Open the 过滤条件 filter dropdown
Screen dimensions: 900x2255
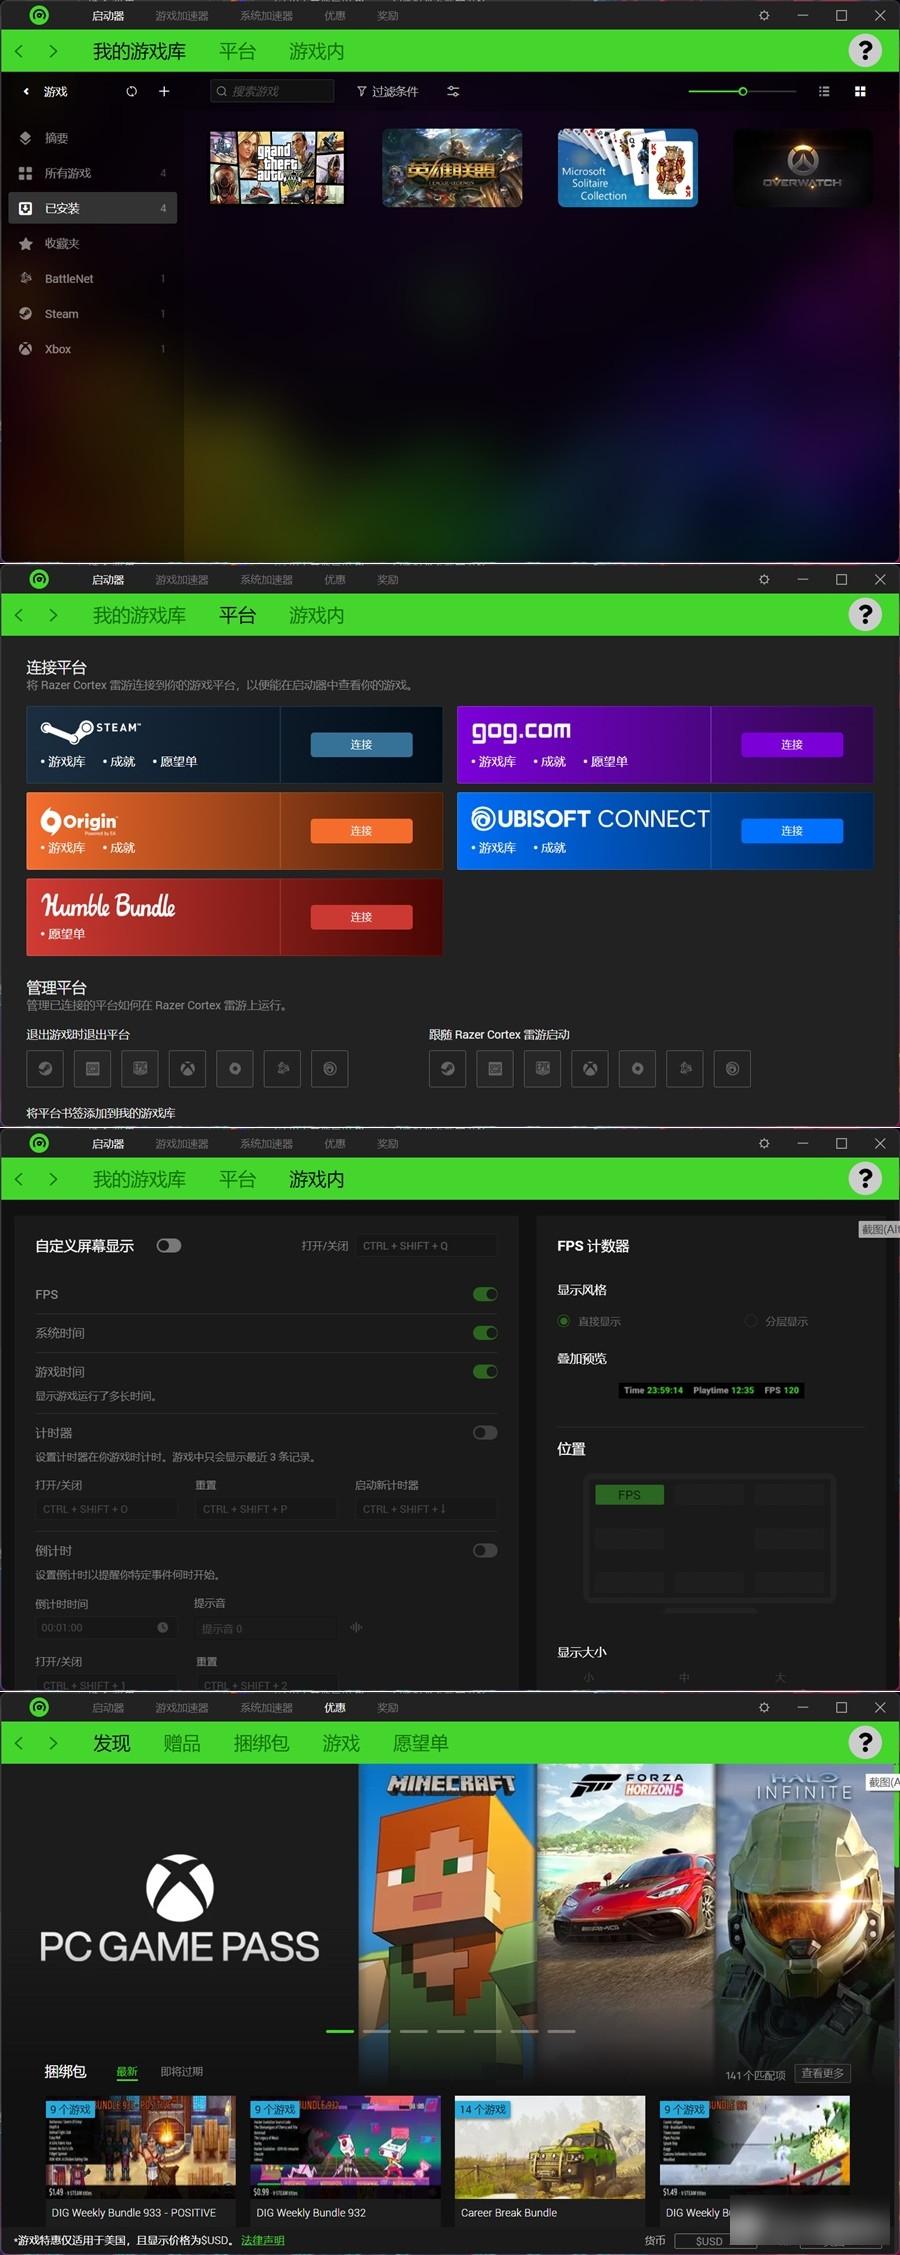(388, 91)
